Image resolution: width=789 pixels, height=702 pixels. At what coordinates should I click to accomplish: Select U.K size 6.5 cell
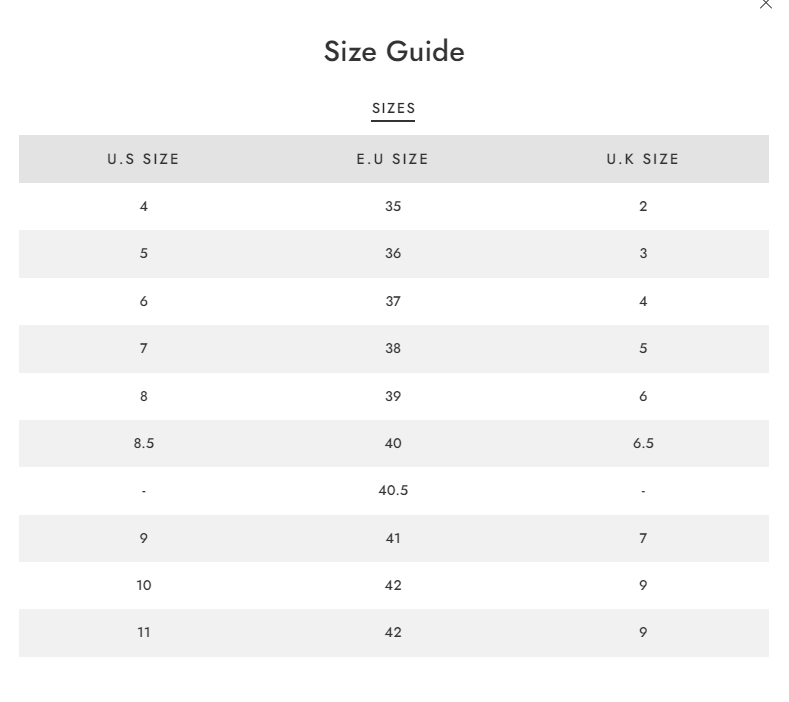pos(643,443)
